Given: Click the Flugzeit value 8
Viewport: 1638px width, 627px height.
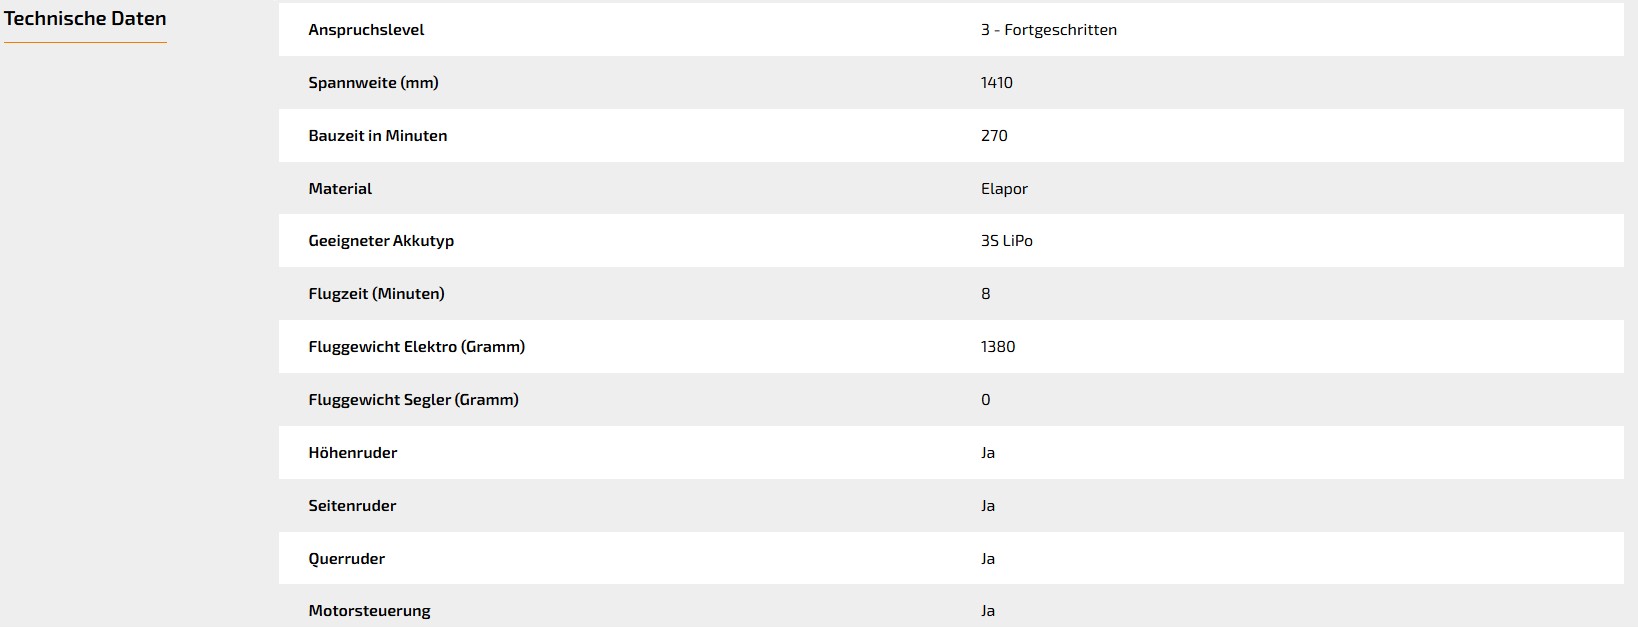Looking at the screenshot, I should pos(985,294).
